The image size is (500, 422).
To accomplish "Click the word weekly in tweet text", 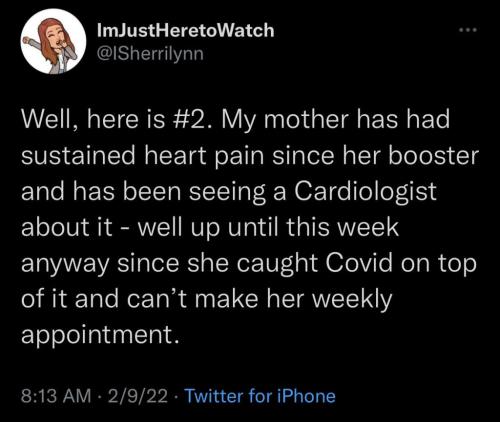I will click(353, 300).
